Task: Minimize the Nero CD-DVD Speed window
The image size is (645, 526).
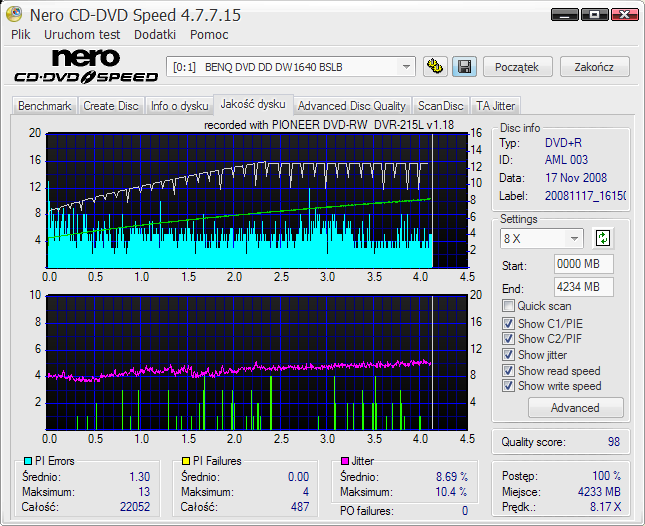Action: tap(565, 15)
